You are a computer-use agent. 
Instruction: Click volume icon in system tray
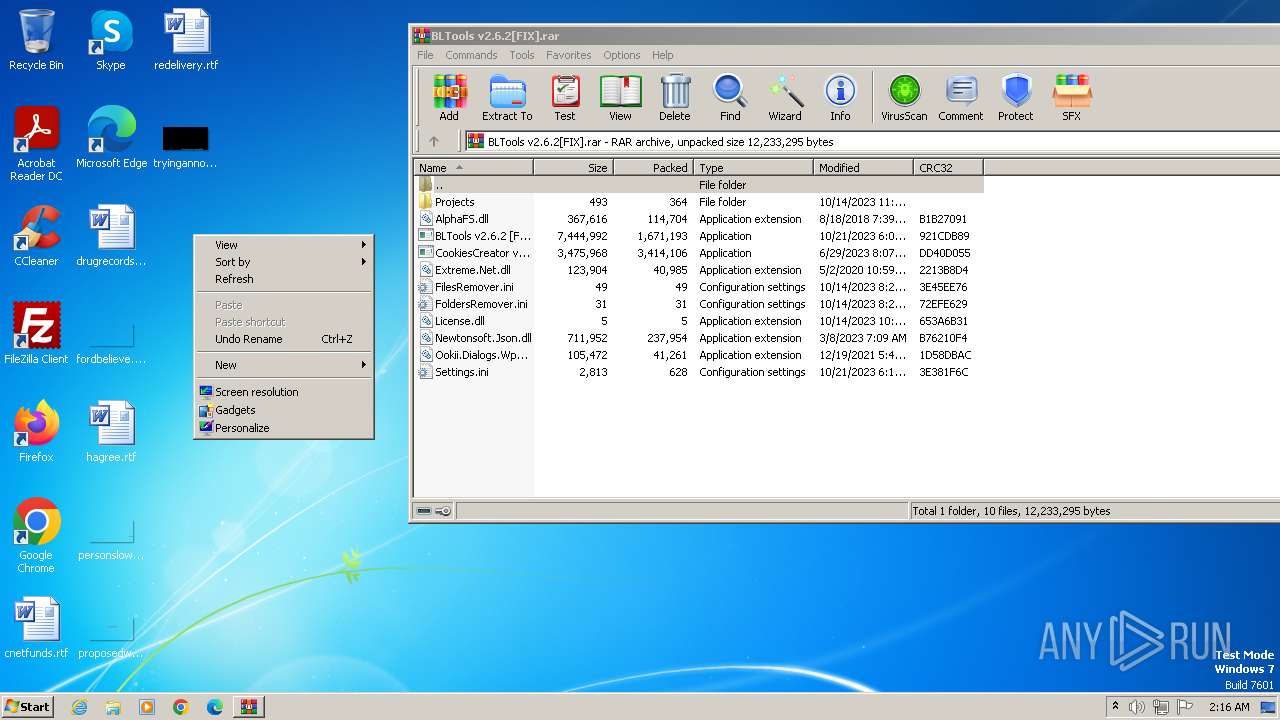point(1136,707)
